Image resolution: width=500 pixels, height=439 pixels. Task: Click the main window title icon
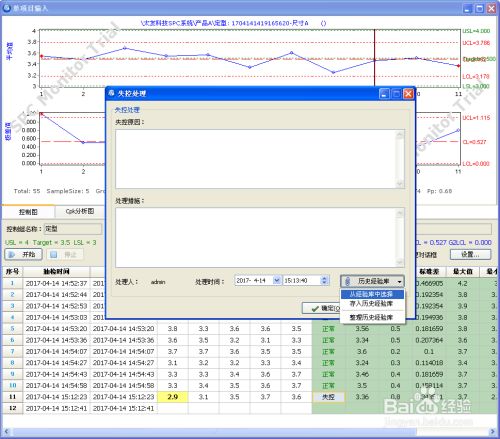[x=6, y=8]
